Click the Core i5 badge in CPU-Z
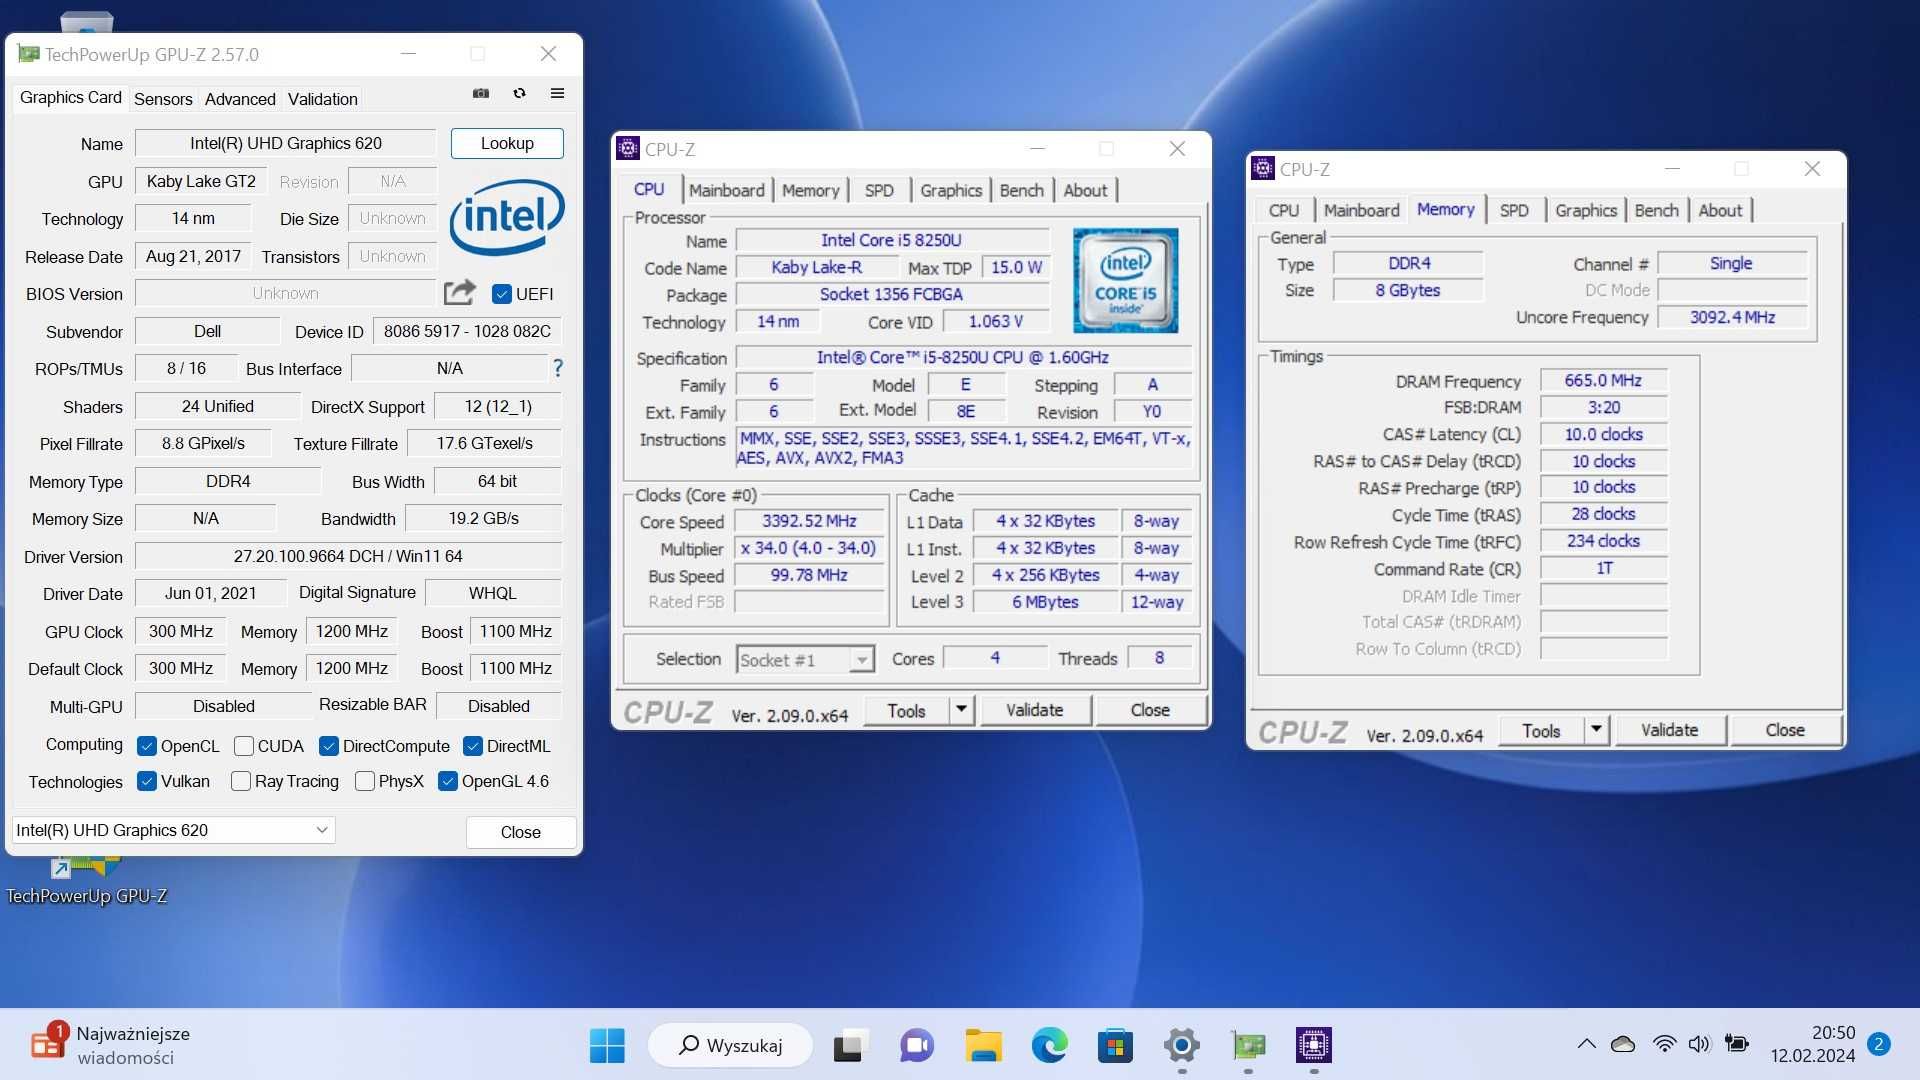The width and height of the screenshot is (1920, 1080). 1125,280
